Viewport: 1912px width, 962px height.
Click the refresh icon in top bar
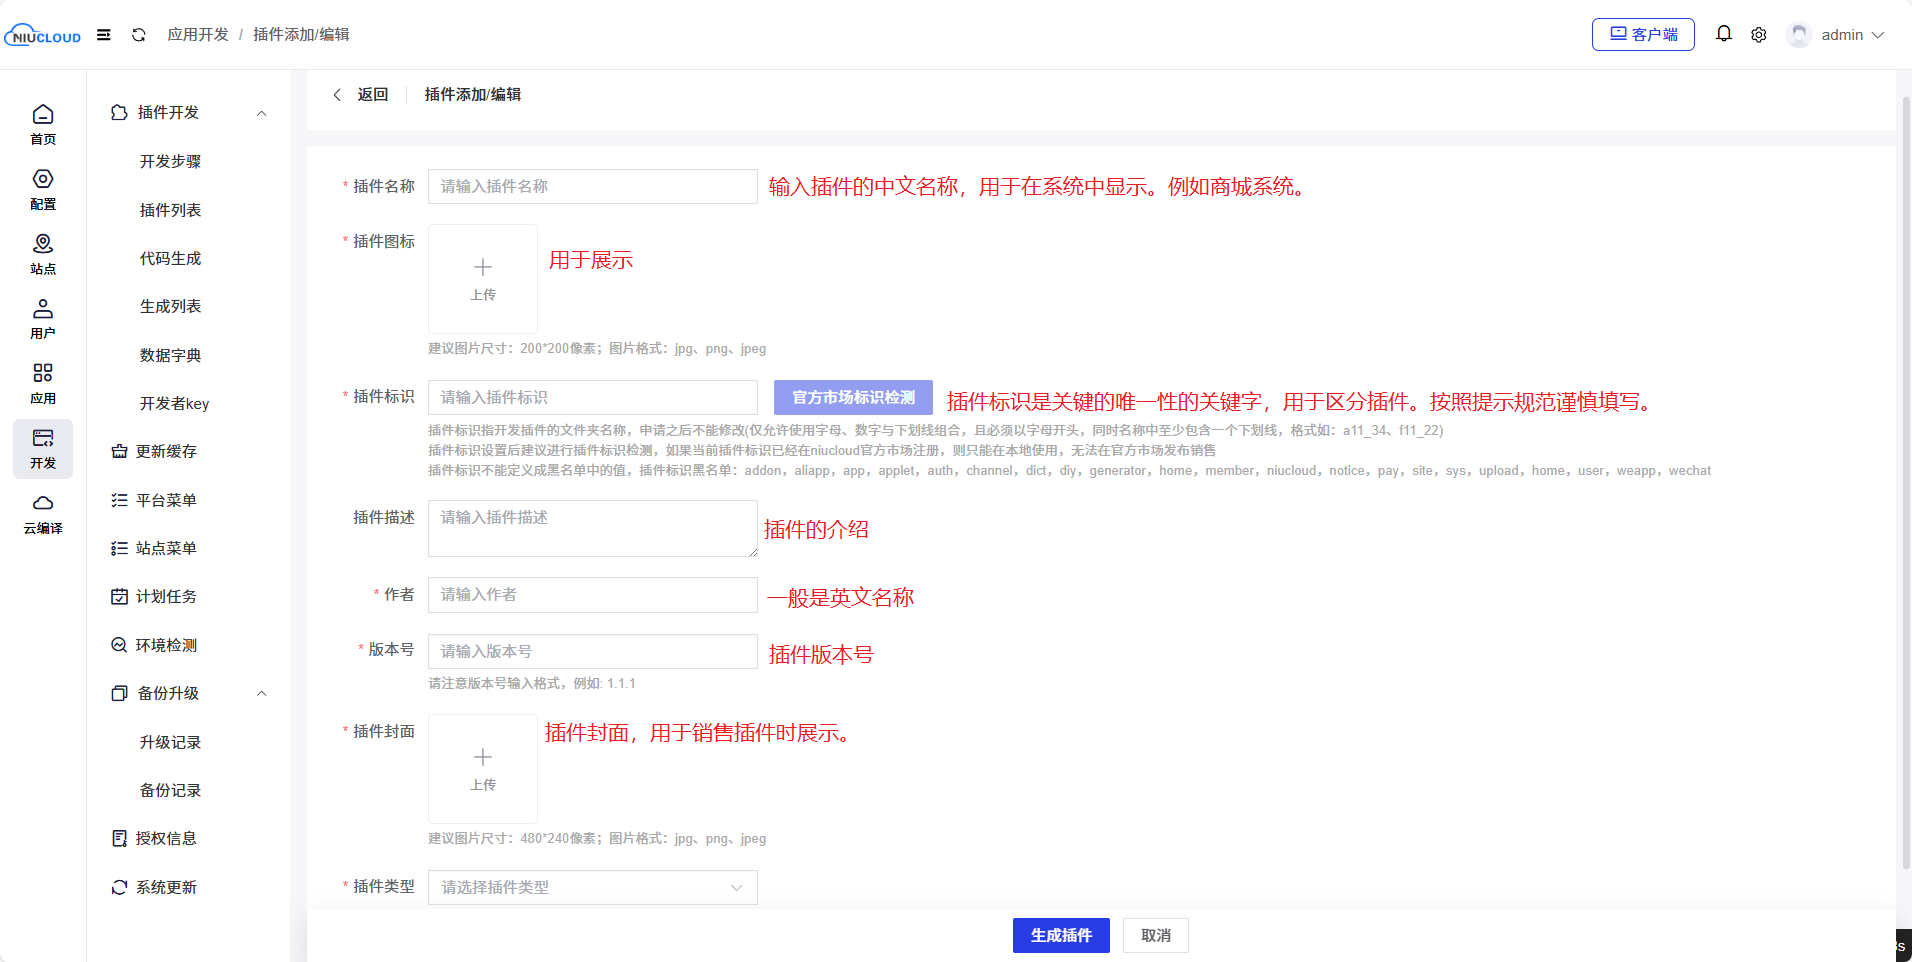139,35
